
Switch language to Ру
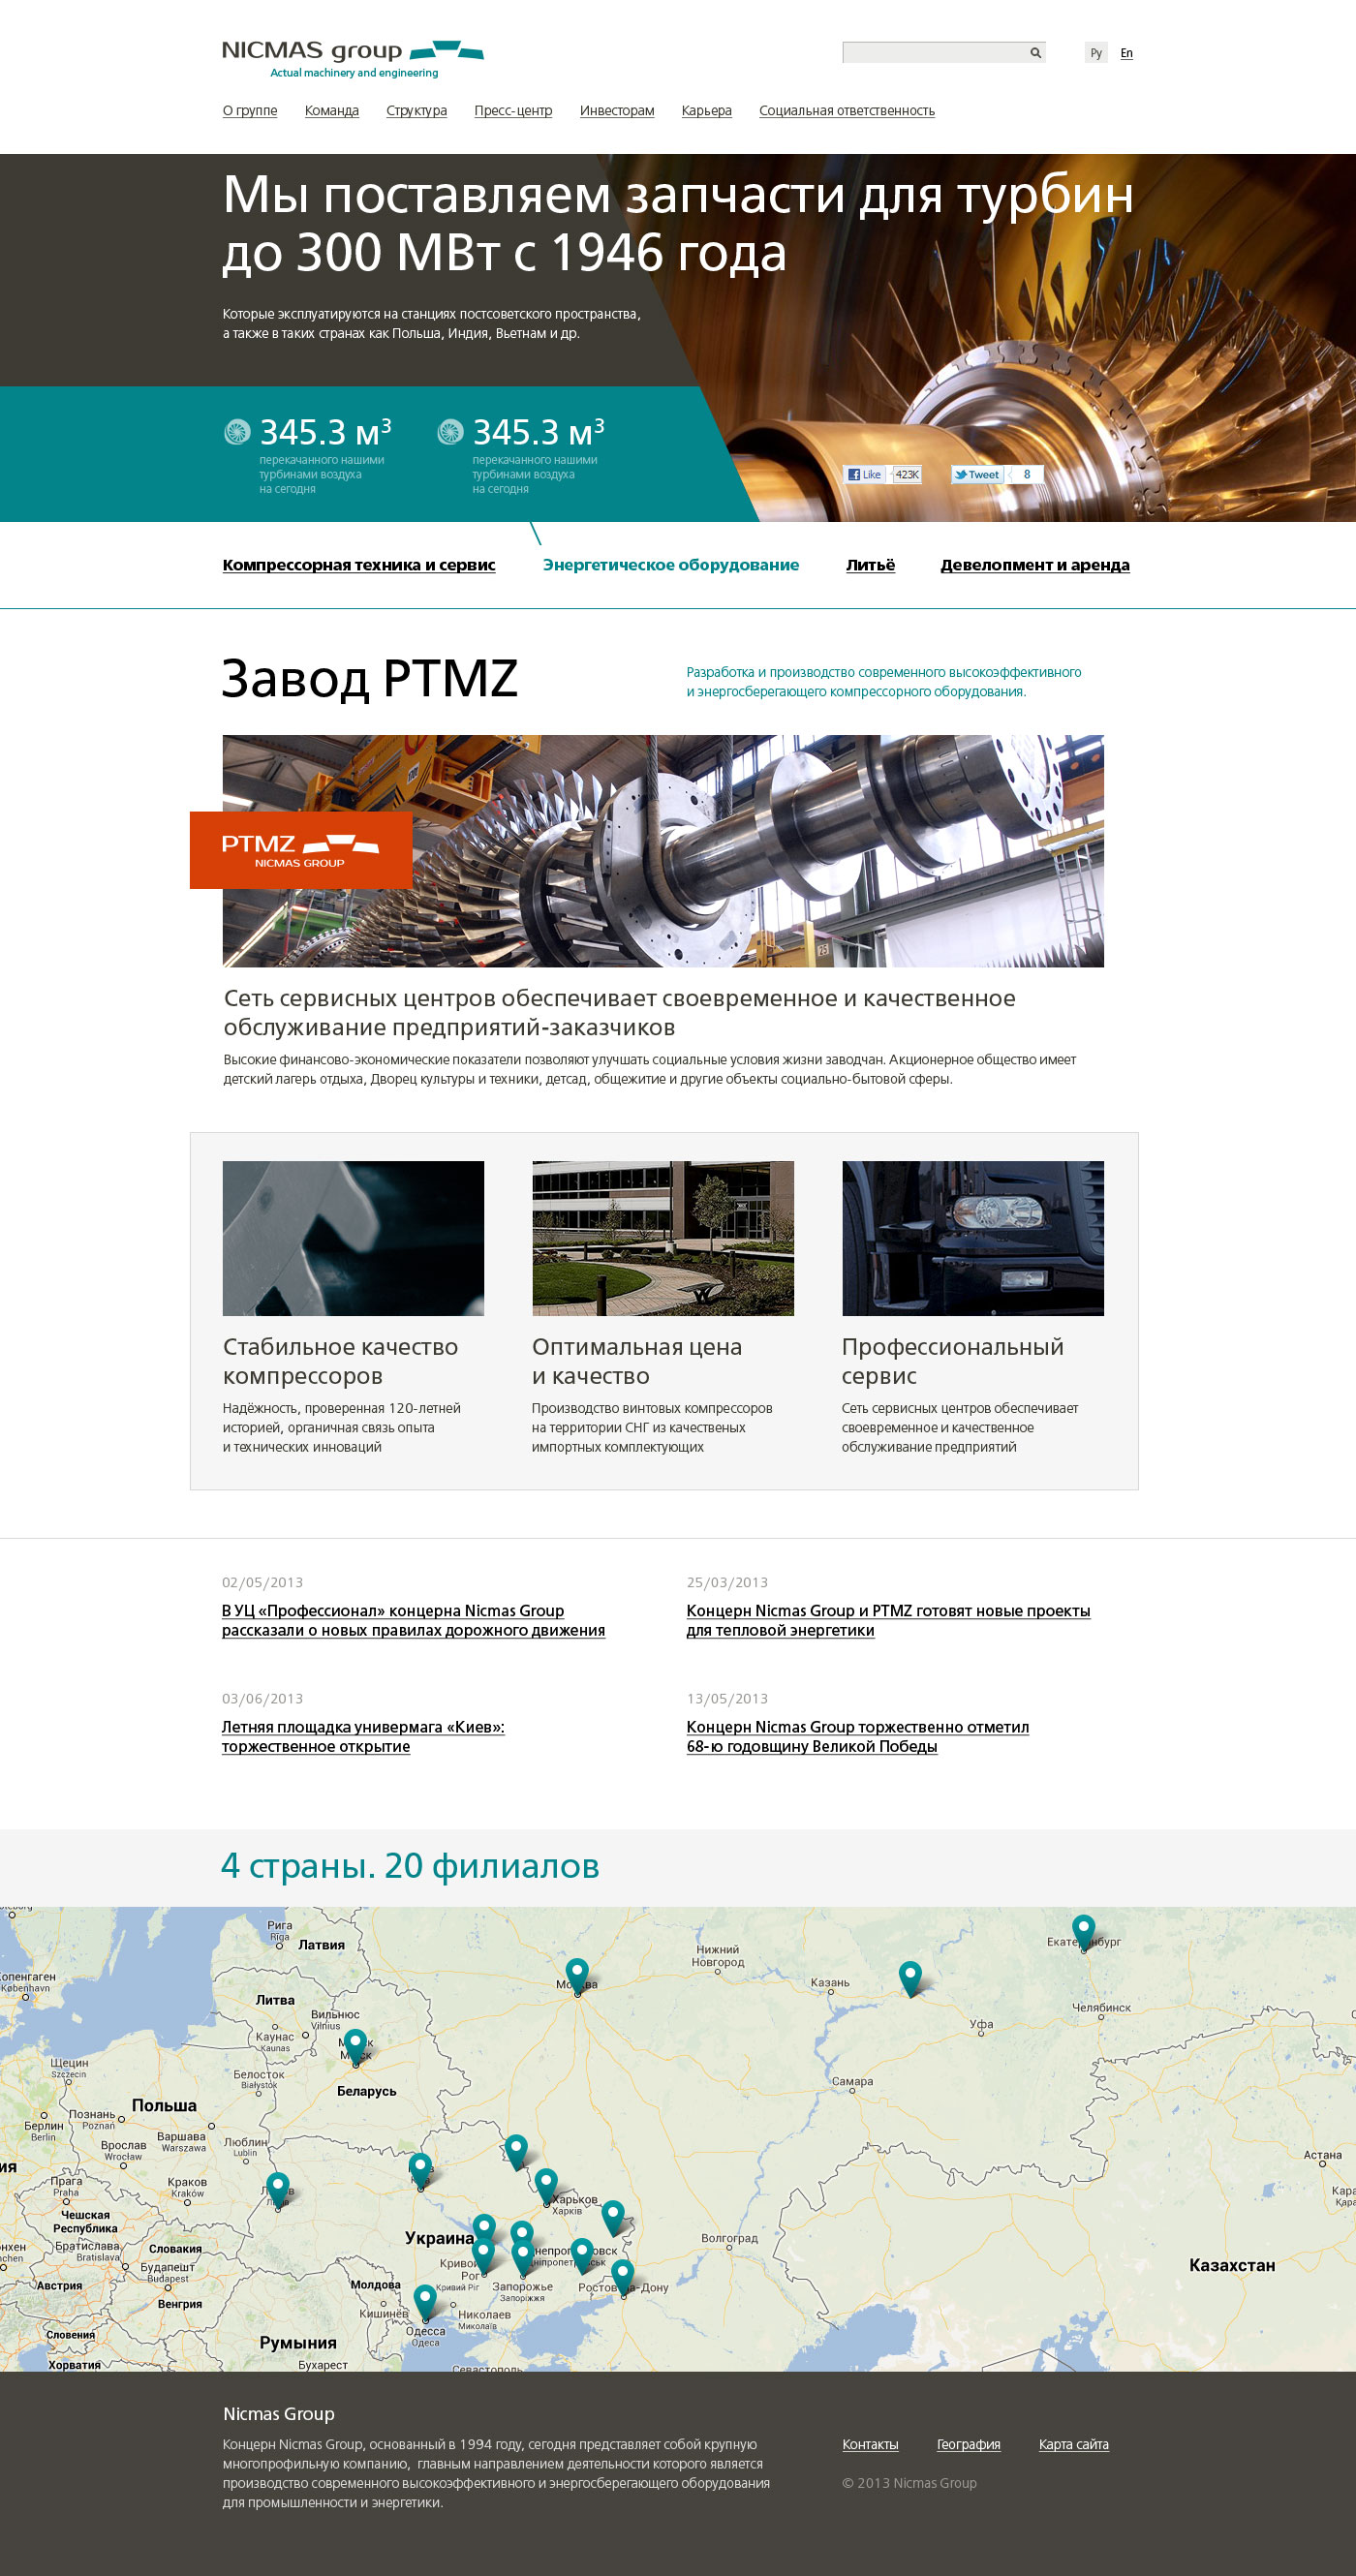[x=1095, y=53]
